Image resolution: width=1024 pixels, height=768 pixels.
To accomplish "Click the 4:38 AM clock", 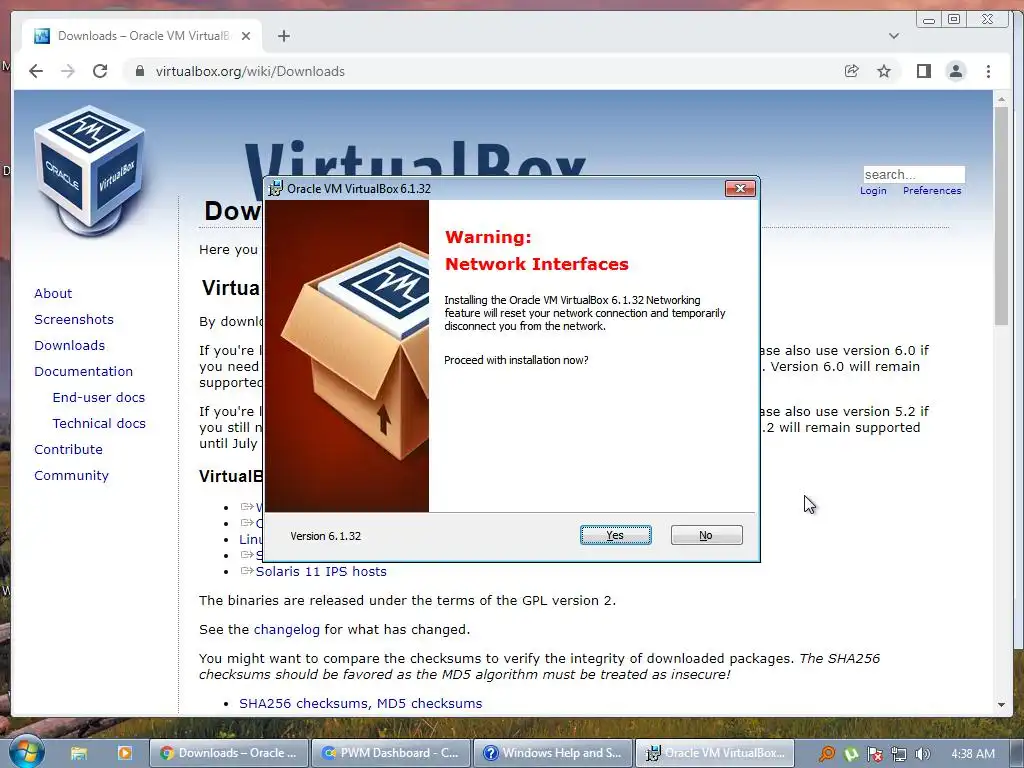I will tap(973, 754).
